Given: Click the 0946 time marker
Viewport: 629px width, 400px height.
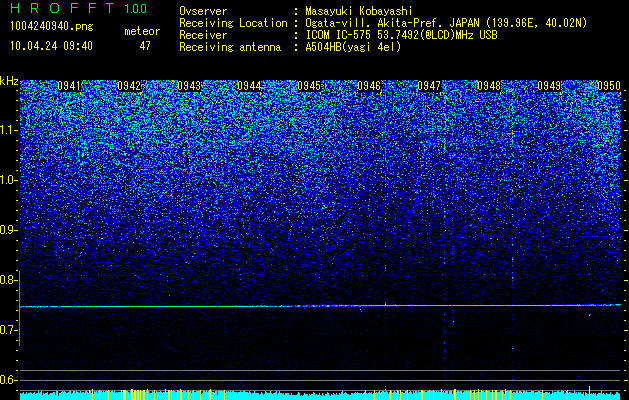Looking at the screenshot, I should tap(369, 86).
